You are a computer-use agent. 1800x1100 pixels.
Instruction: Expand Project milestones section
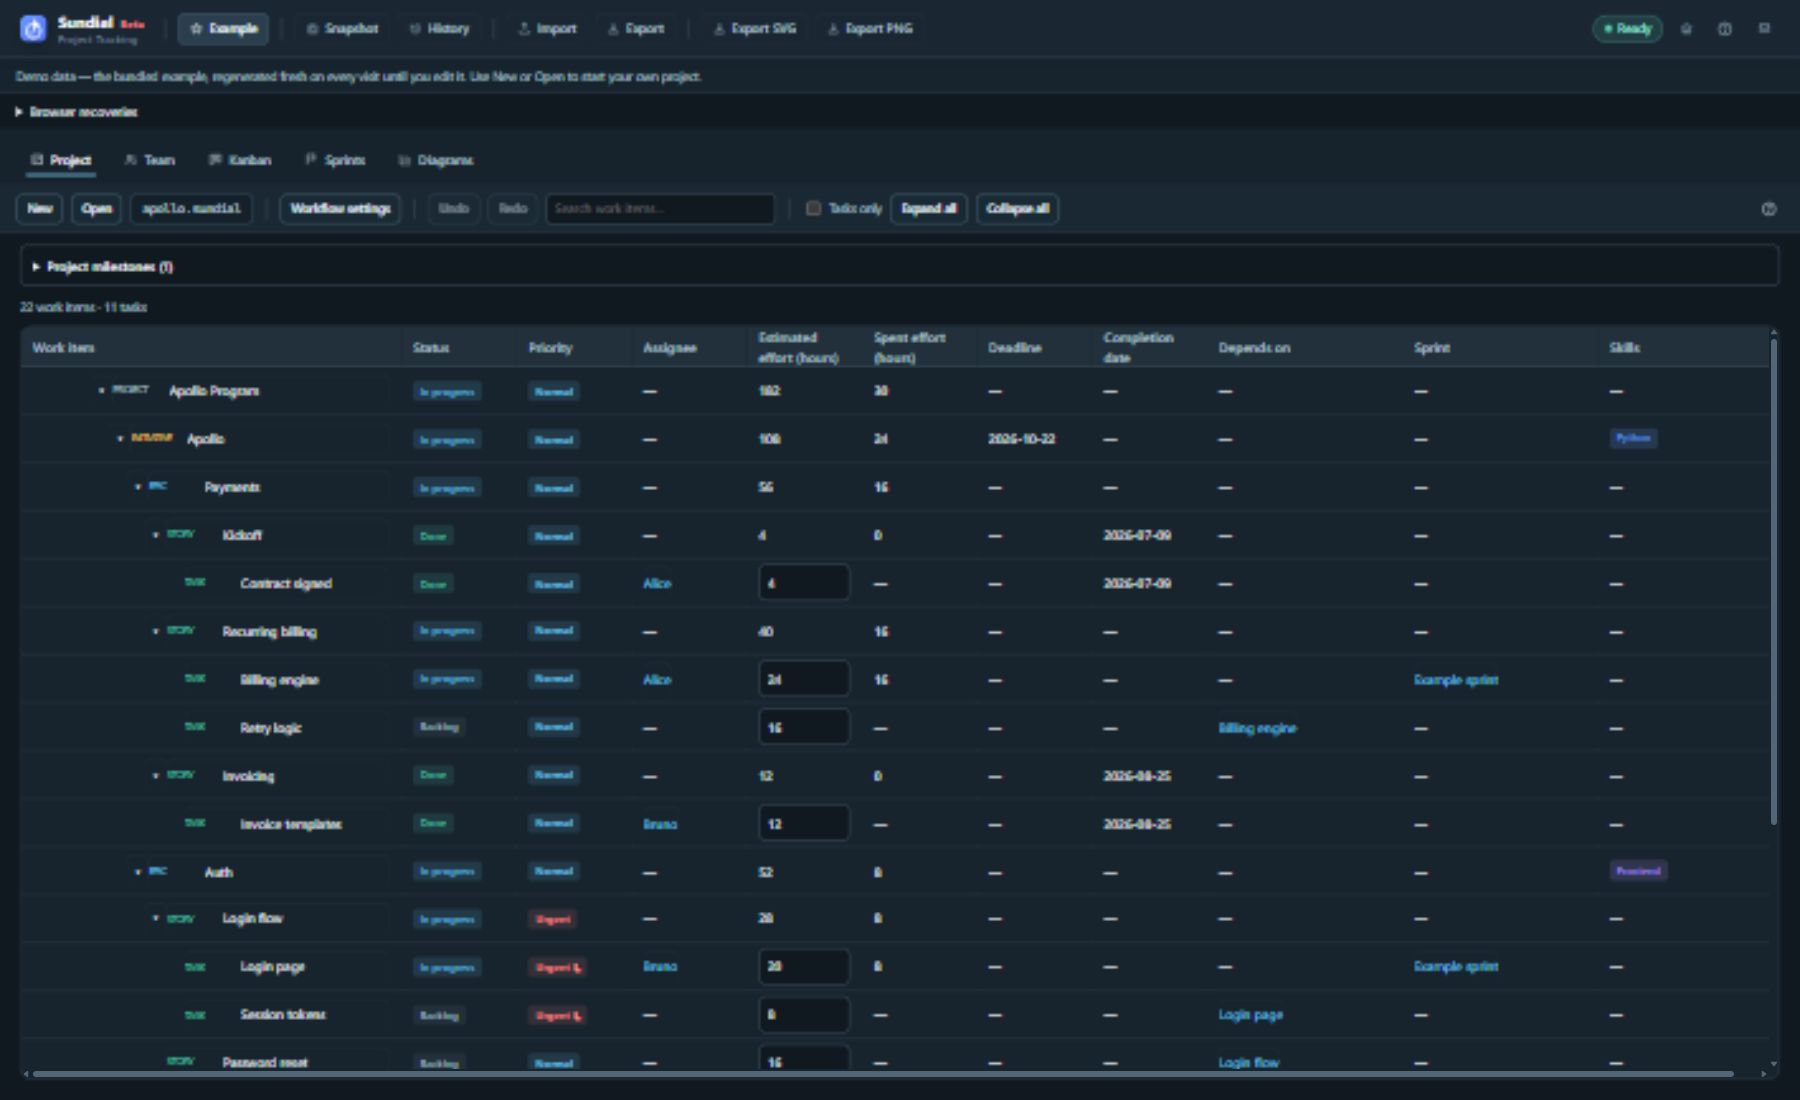(x=102, y=267)
